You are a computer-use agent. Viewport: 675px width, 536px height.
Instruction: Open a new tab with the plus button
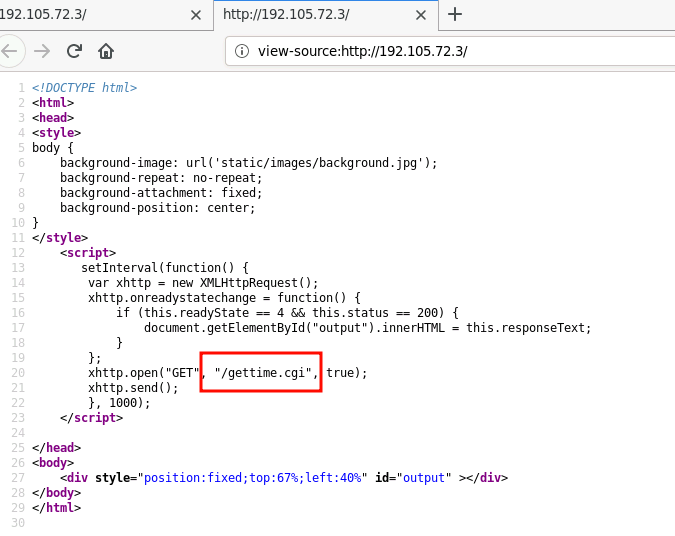tap(455, 15)
